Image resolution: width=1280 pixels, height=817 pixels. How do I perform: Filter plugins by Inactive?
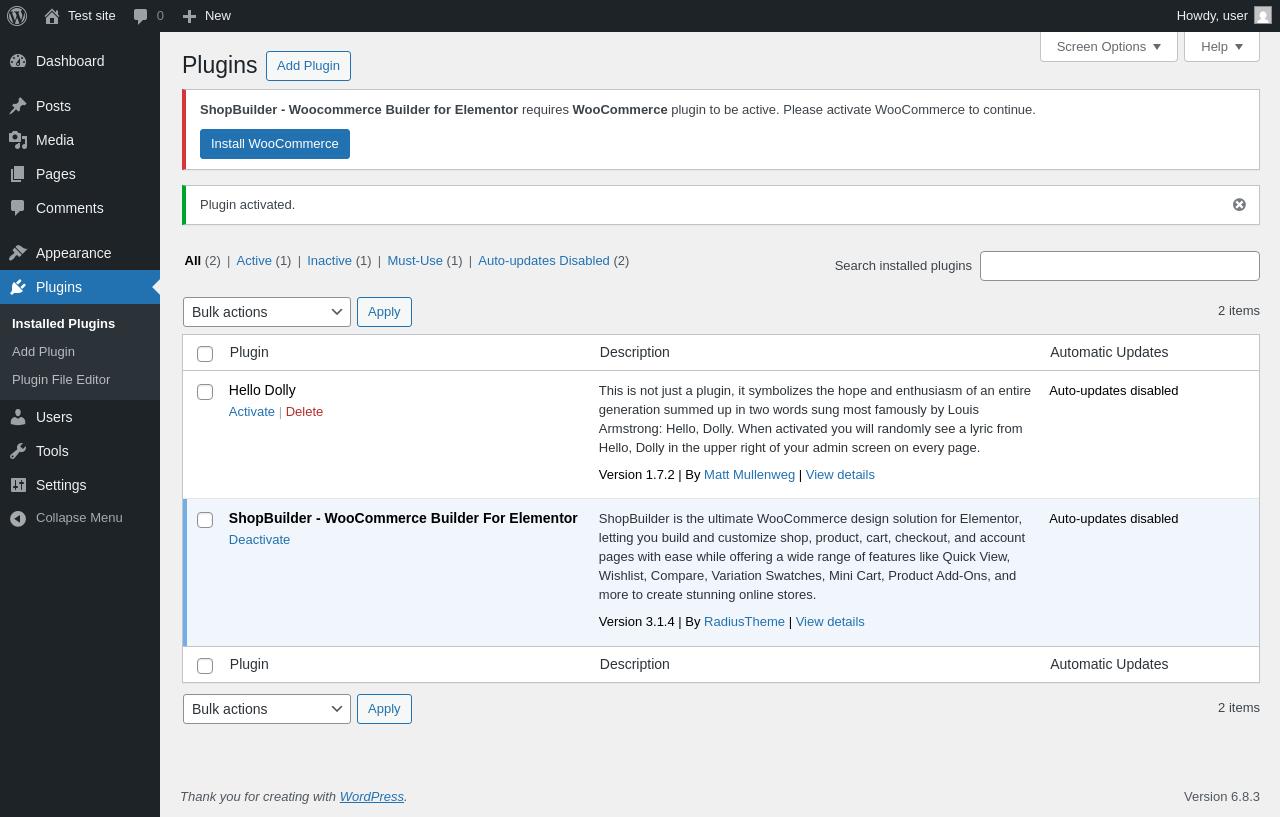pyautogui.click(x=329, y=261)
